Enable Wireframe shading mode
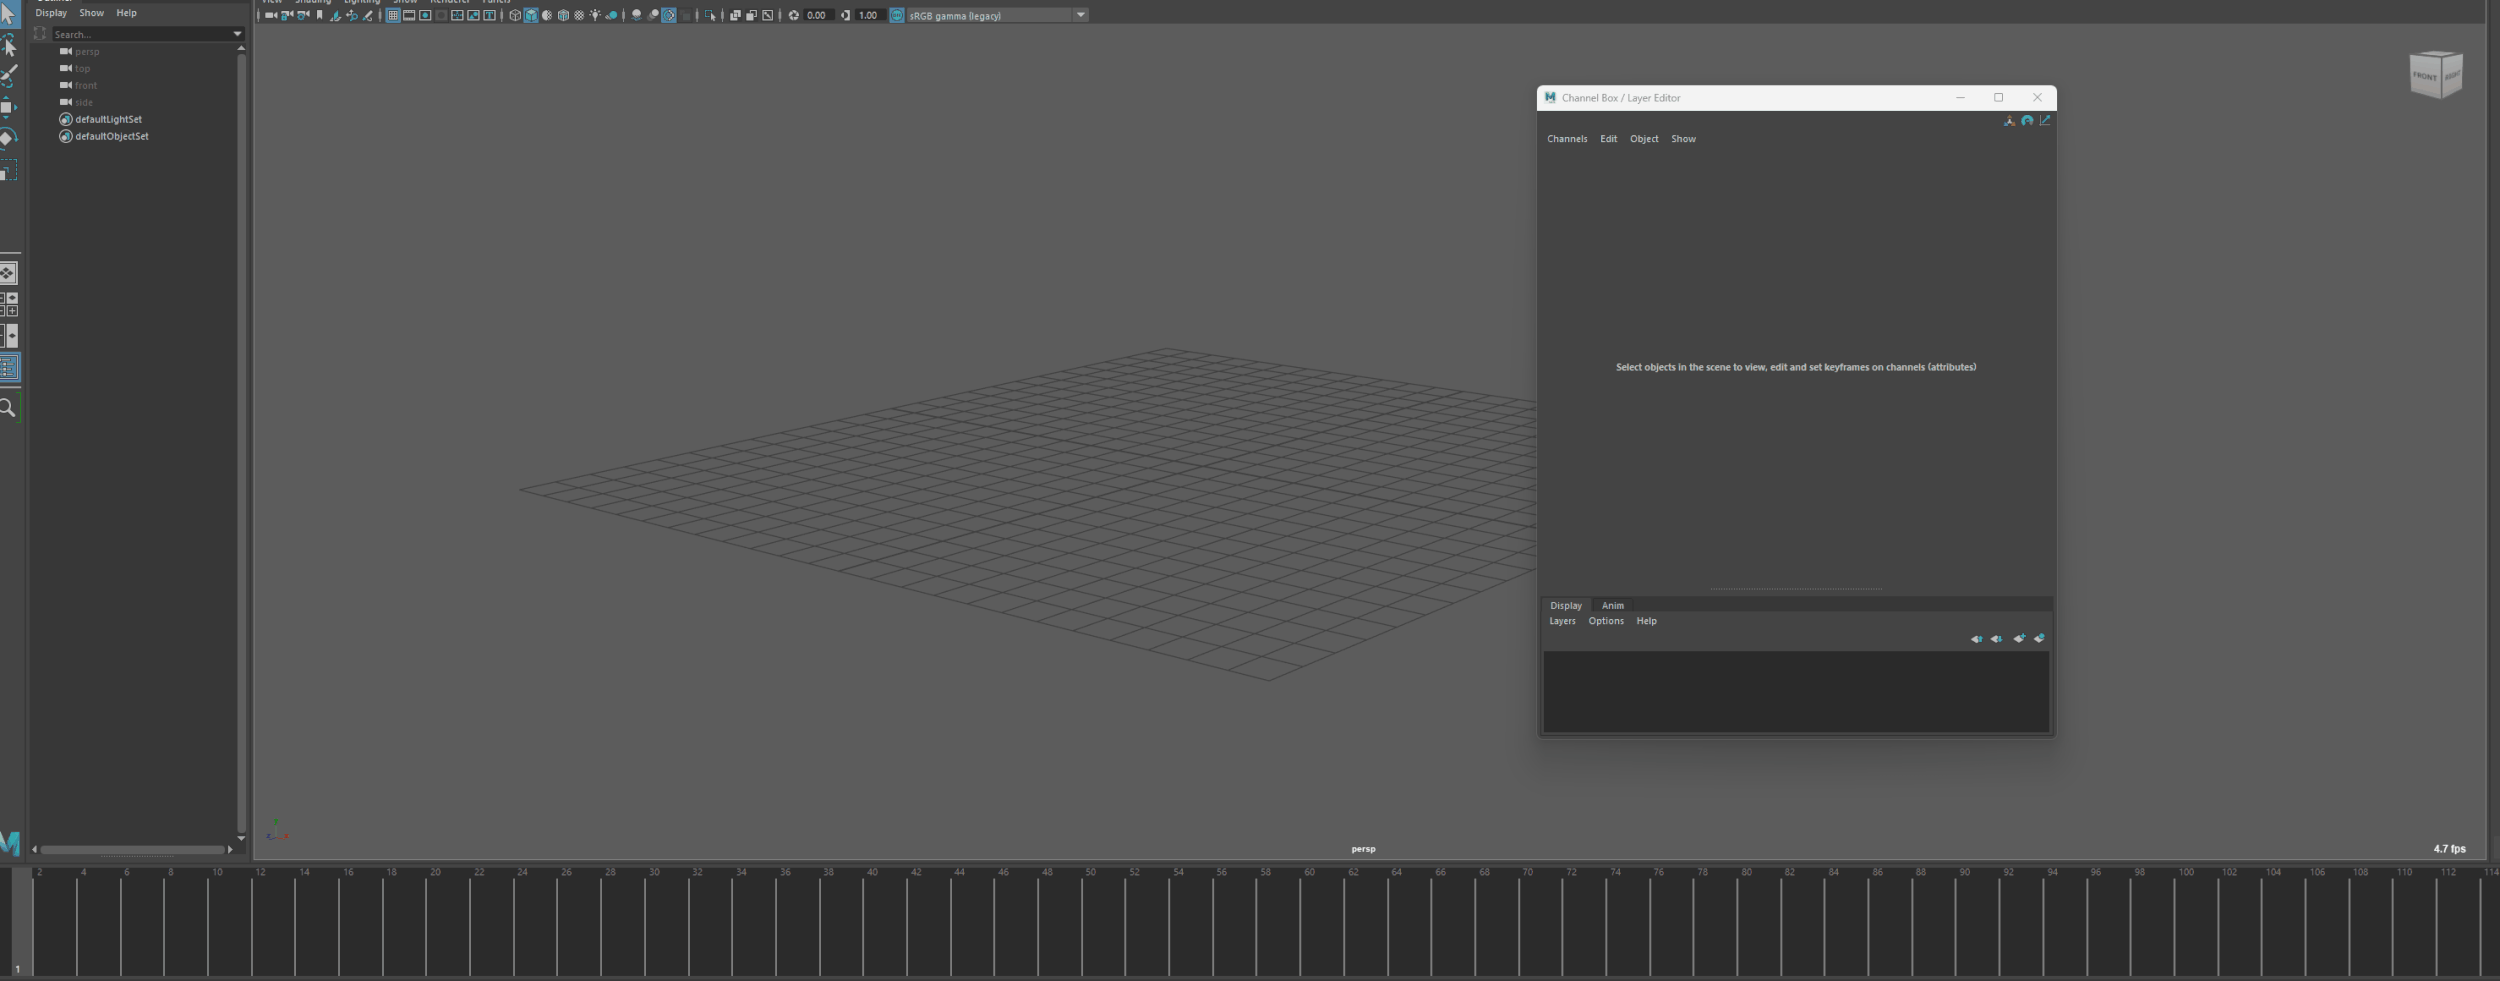The width and height of the screenshot is (2500, 981). 515,15
